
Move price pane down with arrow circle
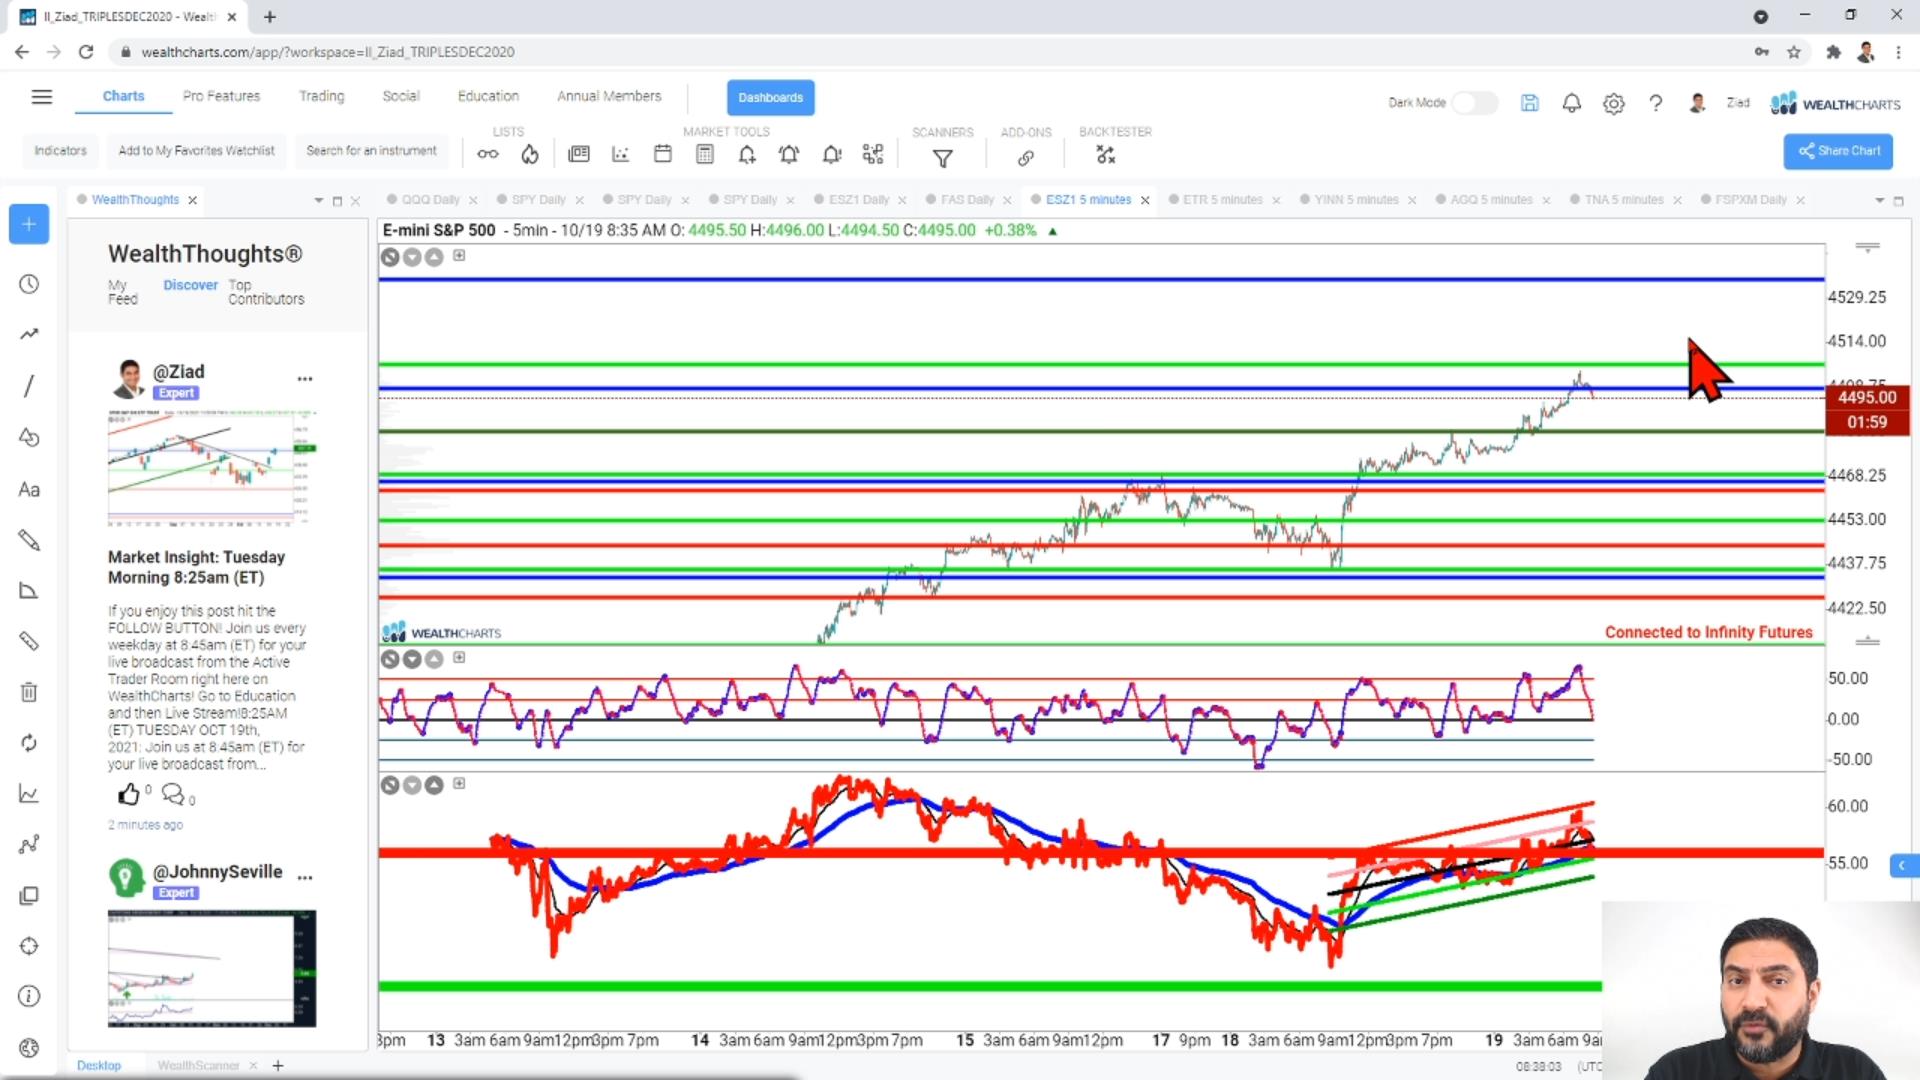pyautogui.click(x=412, y=257)
